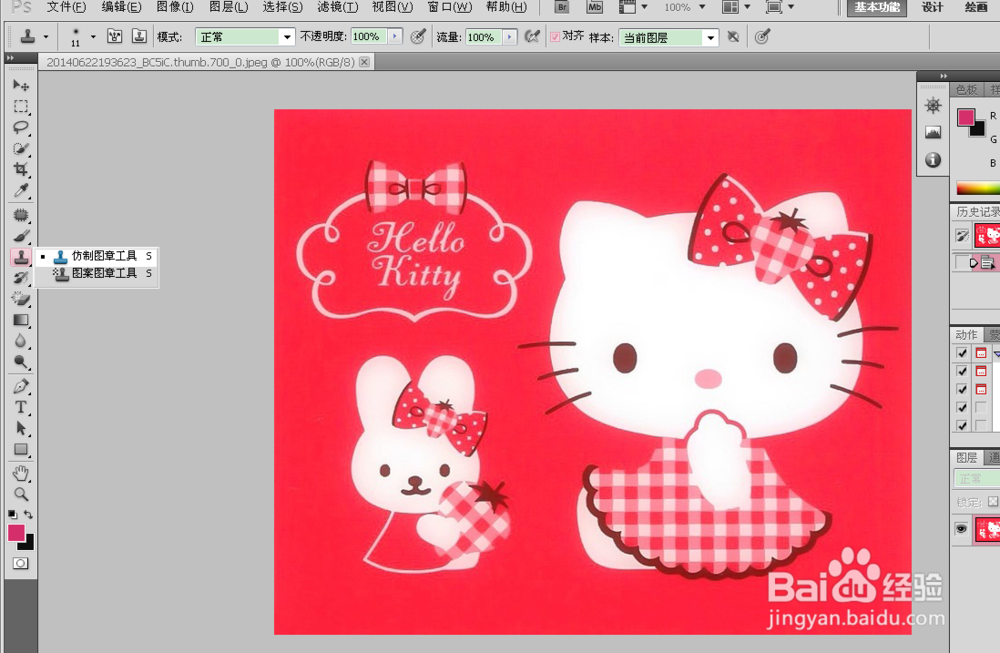This screenshot has width=1000, height=653.
Task: Select the Eyedropper tool
Action: click(20, 191)
